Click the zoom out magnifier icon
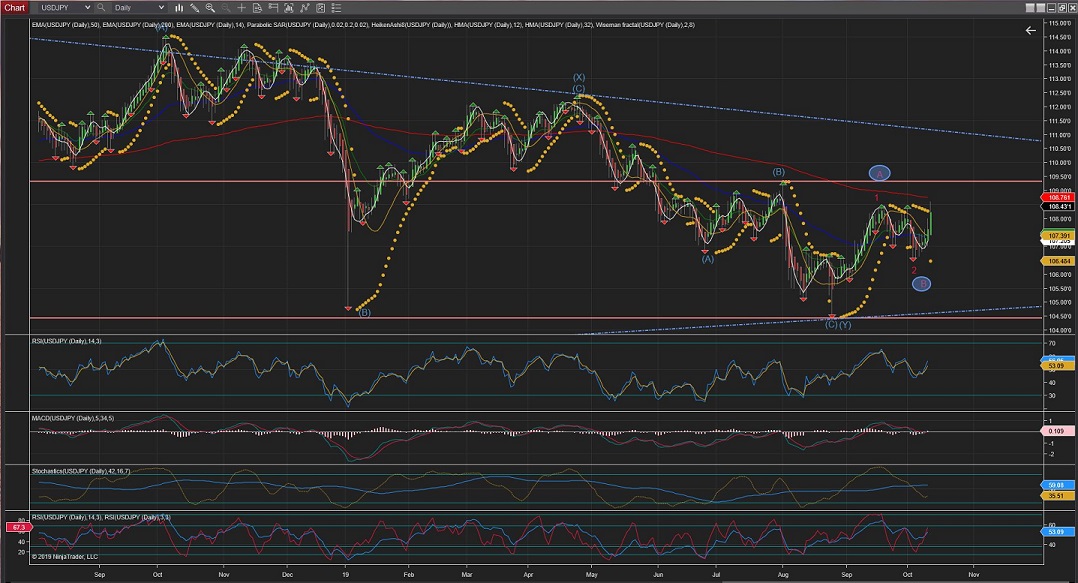 click(226, 8)
